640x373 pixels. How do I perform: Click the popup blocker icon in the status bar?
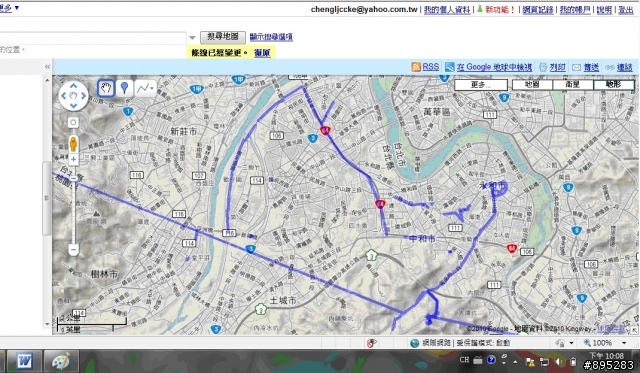(371, 343)
